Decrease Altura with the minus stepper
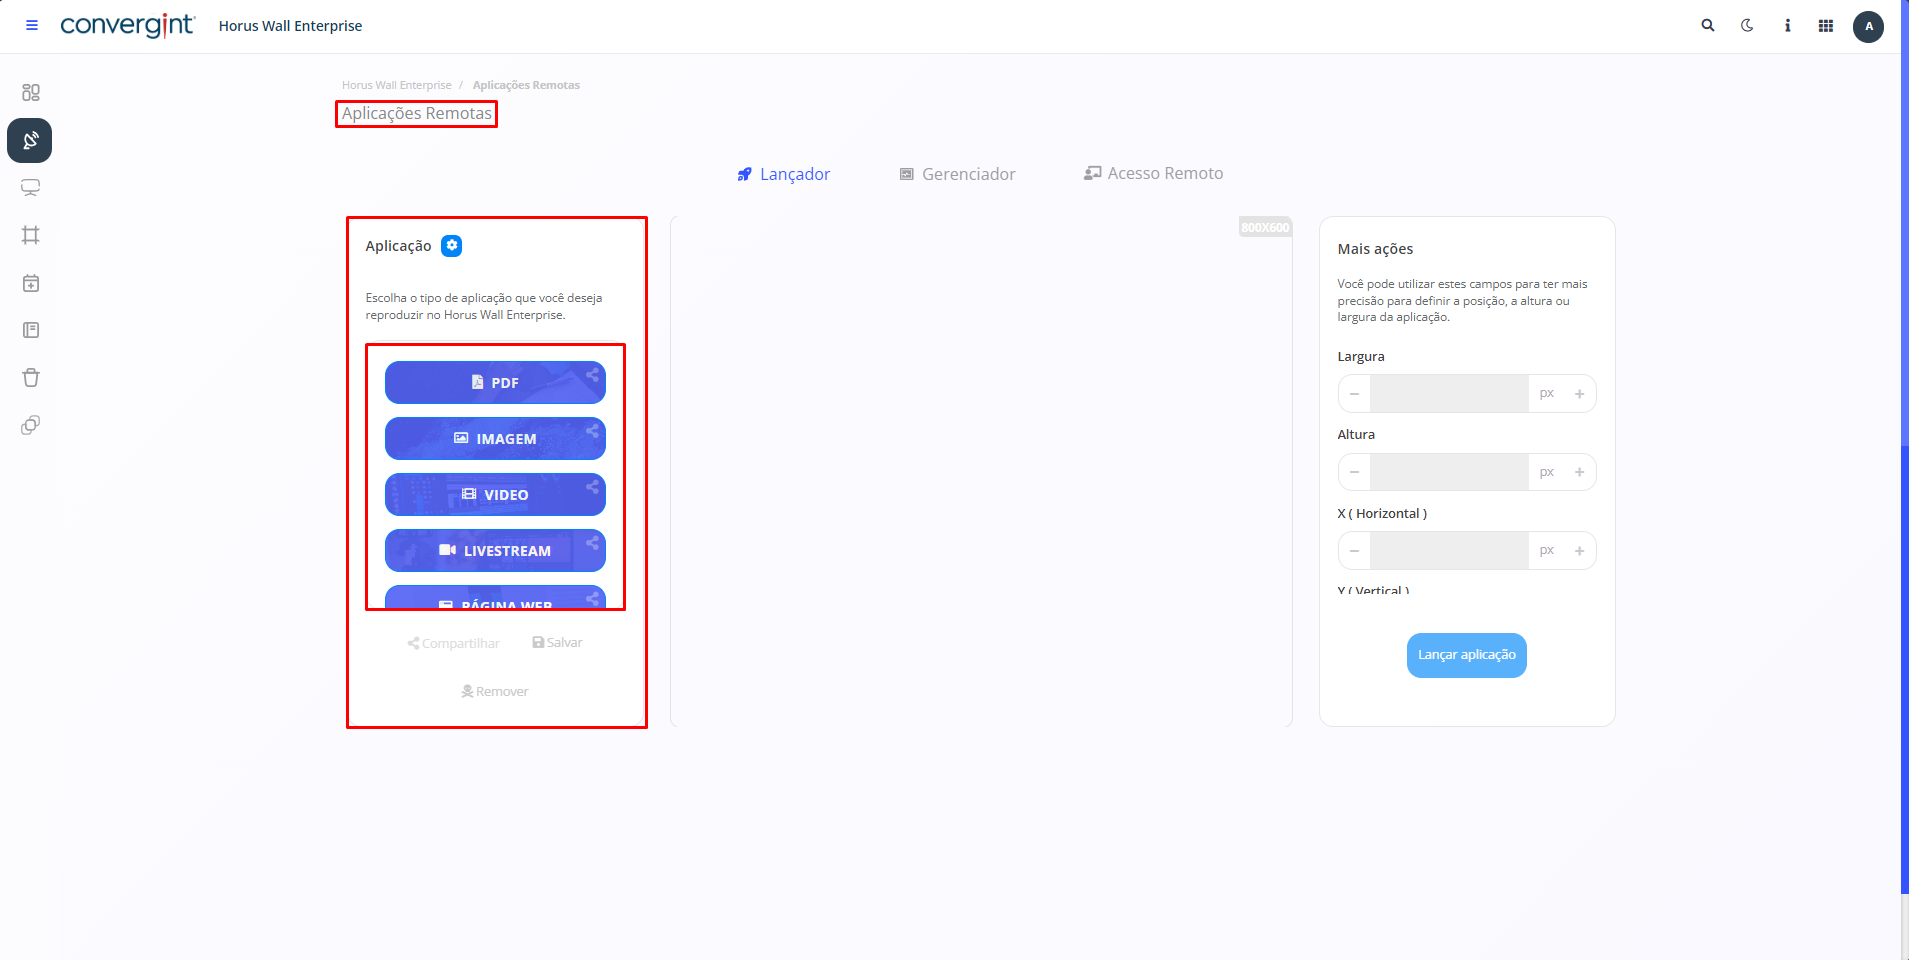Viewport: 1909px width, 960px height. coord(1354,472)
